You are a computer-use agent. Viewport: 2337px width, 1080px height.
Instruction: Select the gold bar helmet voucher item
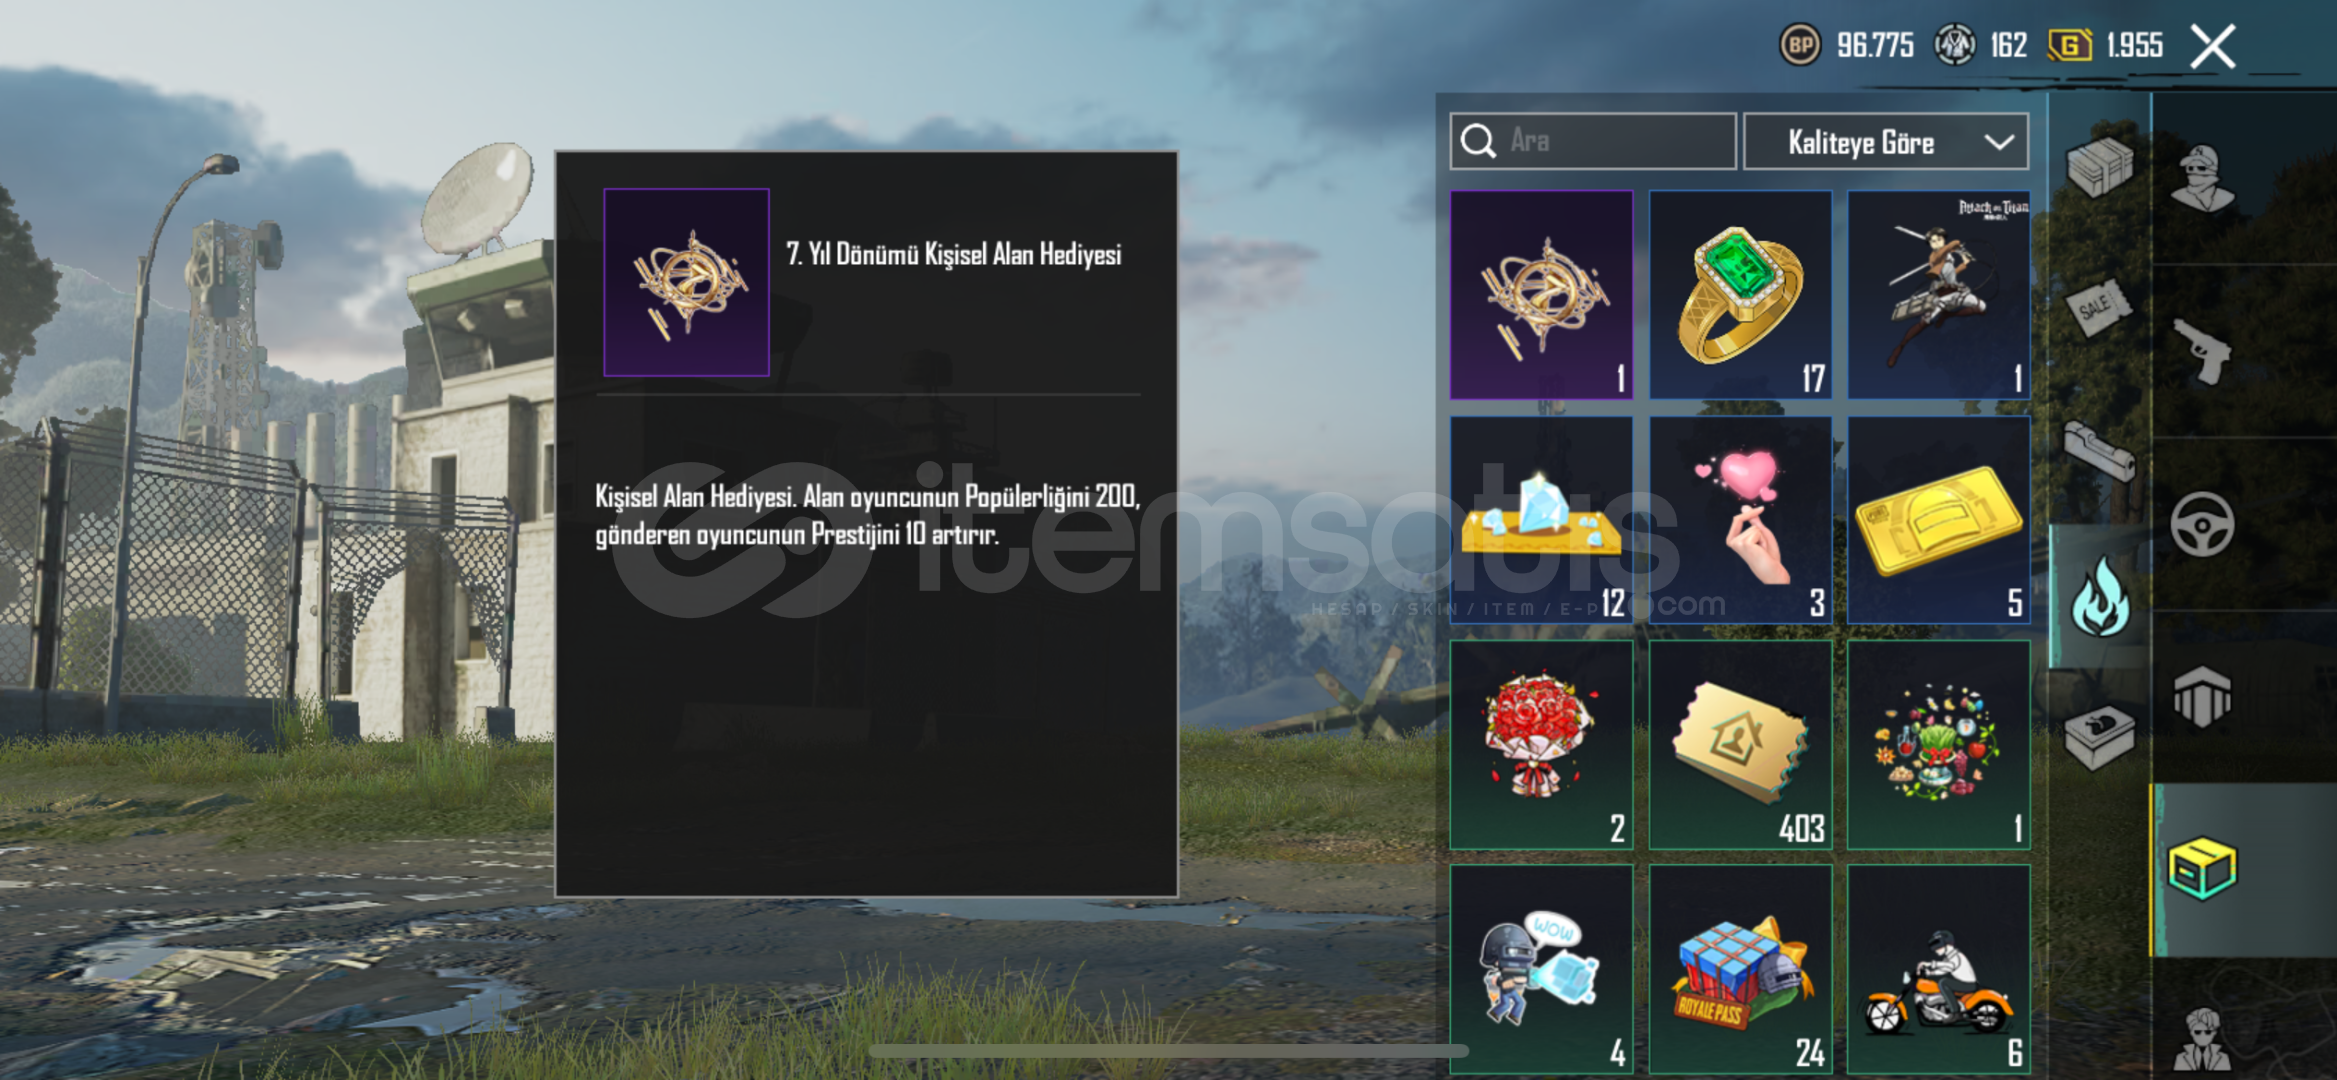1938,520
